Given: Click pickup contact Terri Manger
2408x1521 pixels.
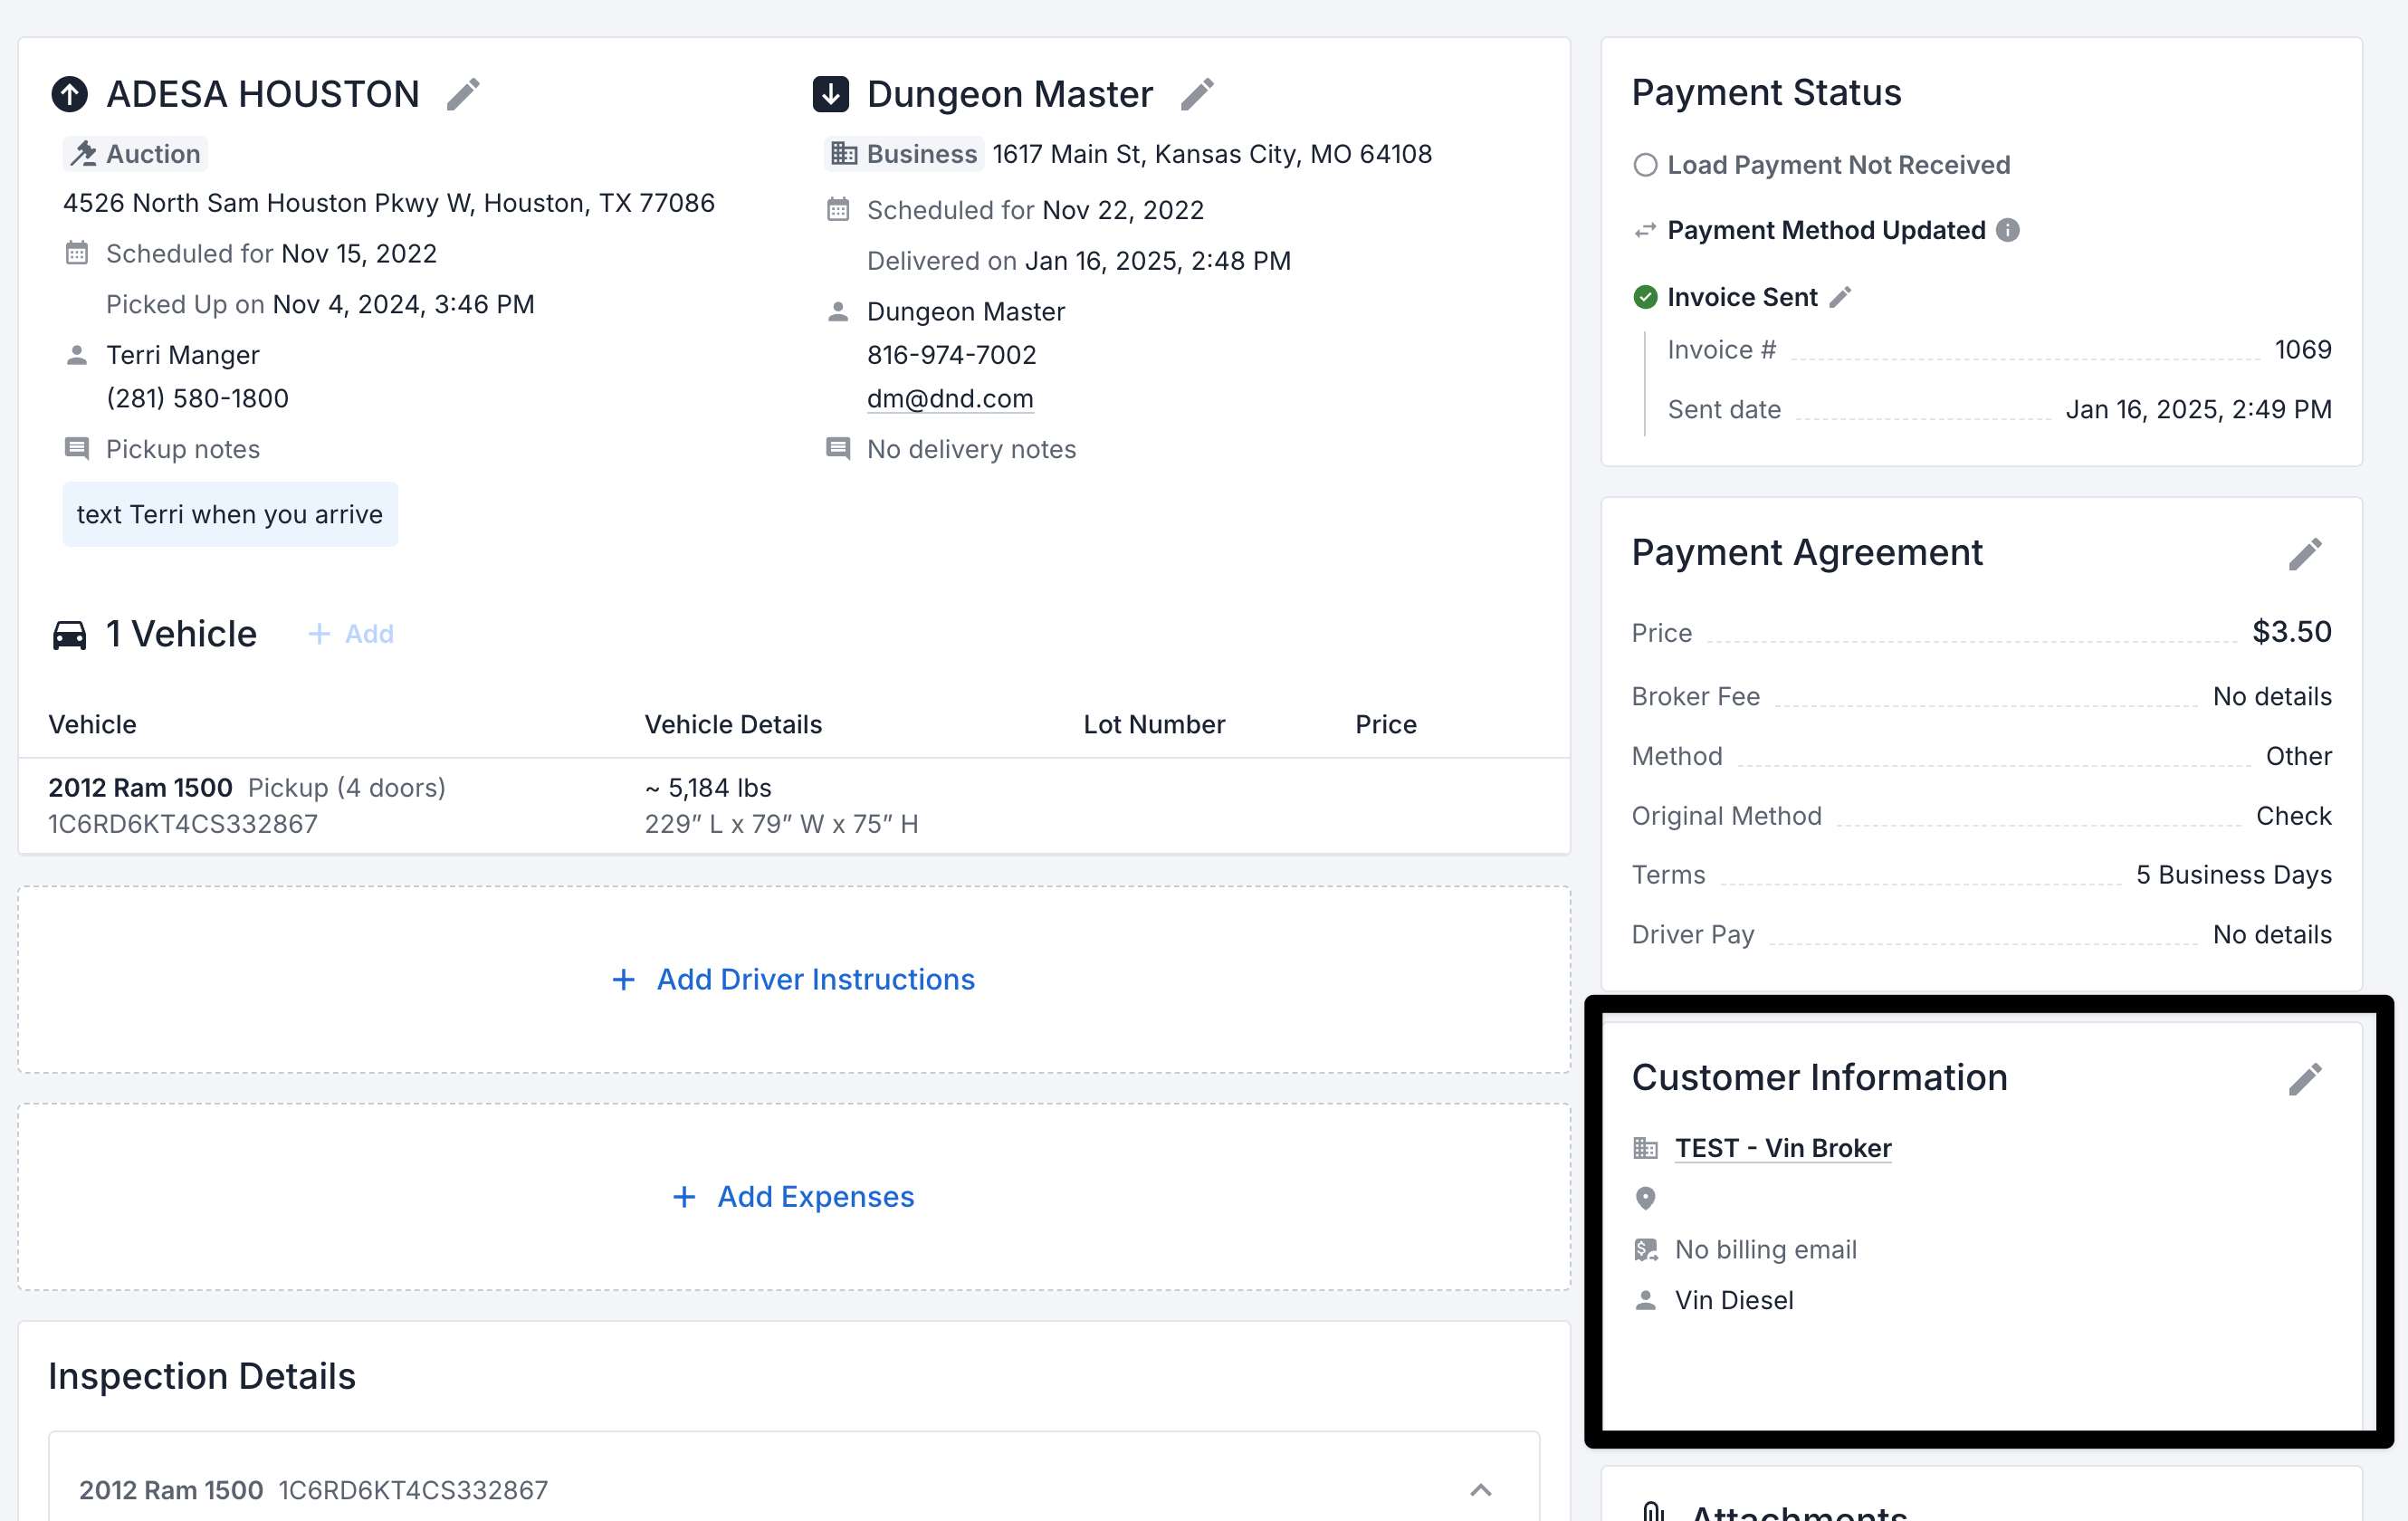Looking at the screenshot, I should click(x=183, y=355).
